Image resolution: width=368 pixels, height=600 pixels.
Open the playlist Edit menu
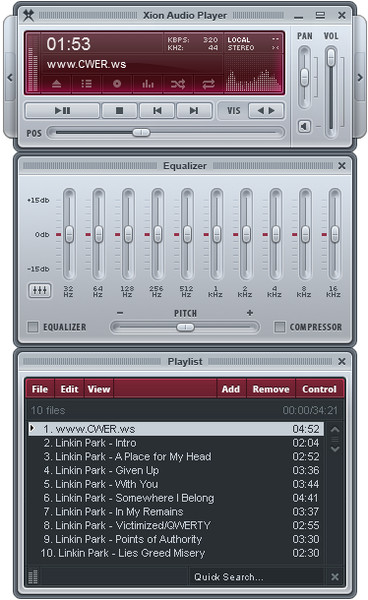click(69, 389)
